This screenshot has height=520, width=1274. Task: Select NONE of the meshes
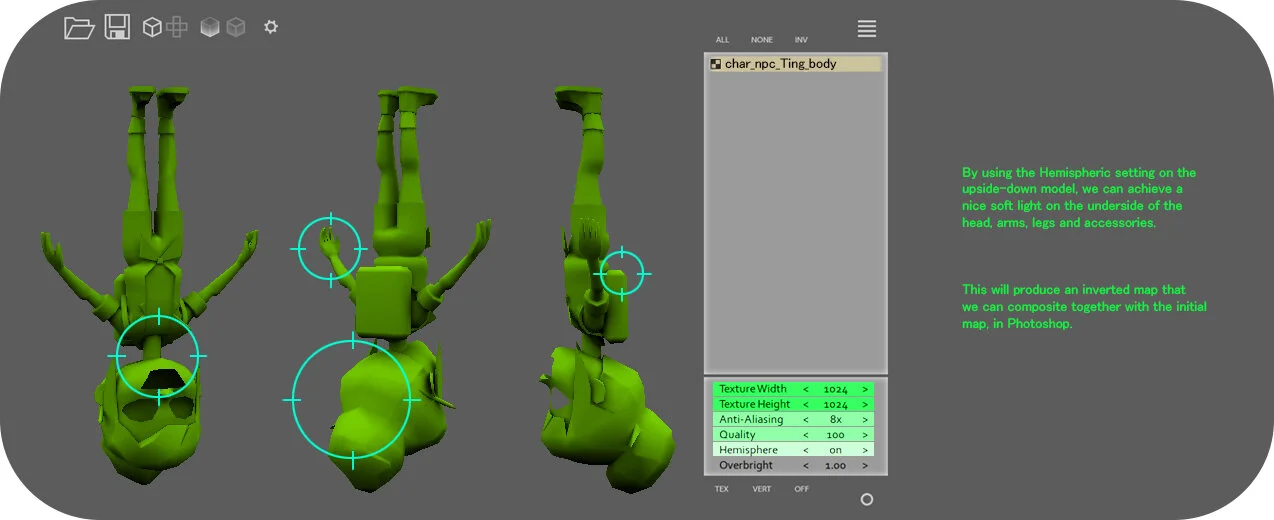(x=762, y=40)
